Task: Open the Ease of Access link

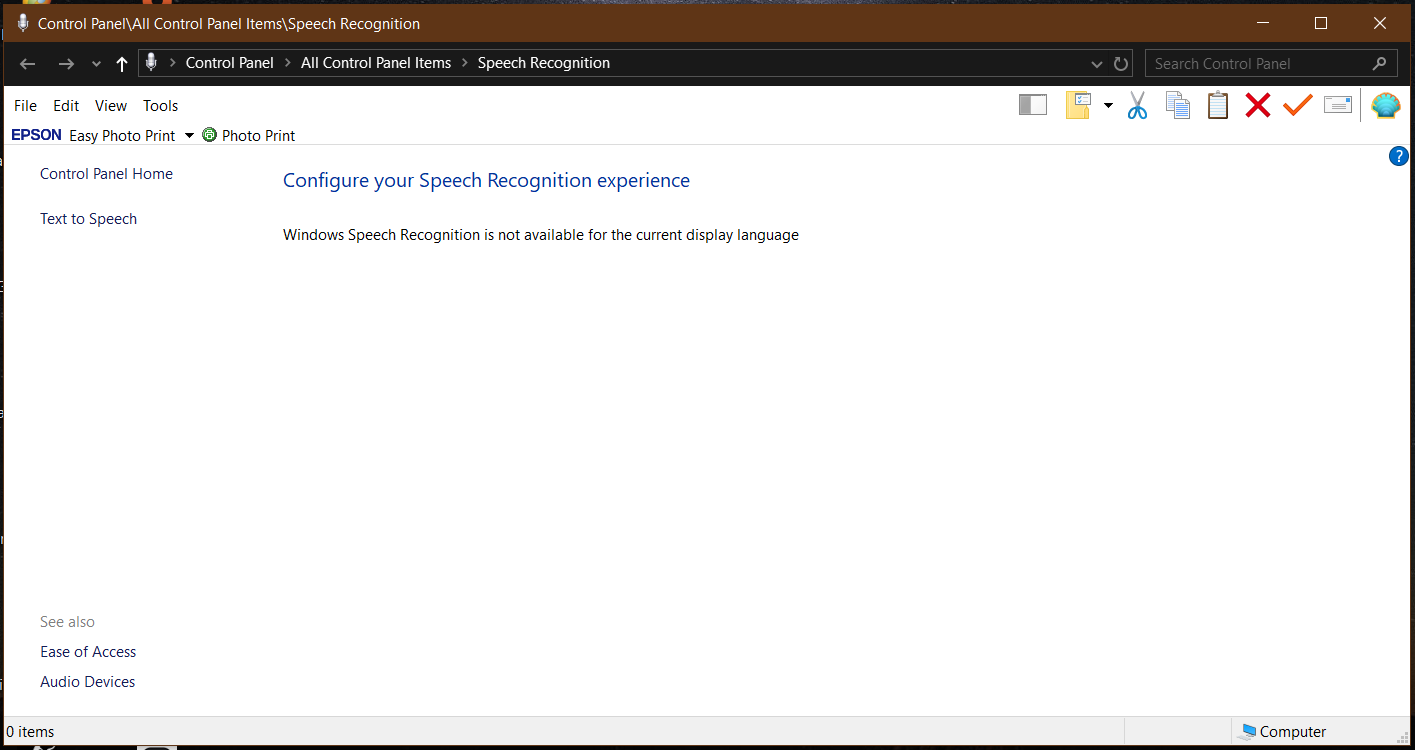Action: tap(88, 652)
